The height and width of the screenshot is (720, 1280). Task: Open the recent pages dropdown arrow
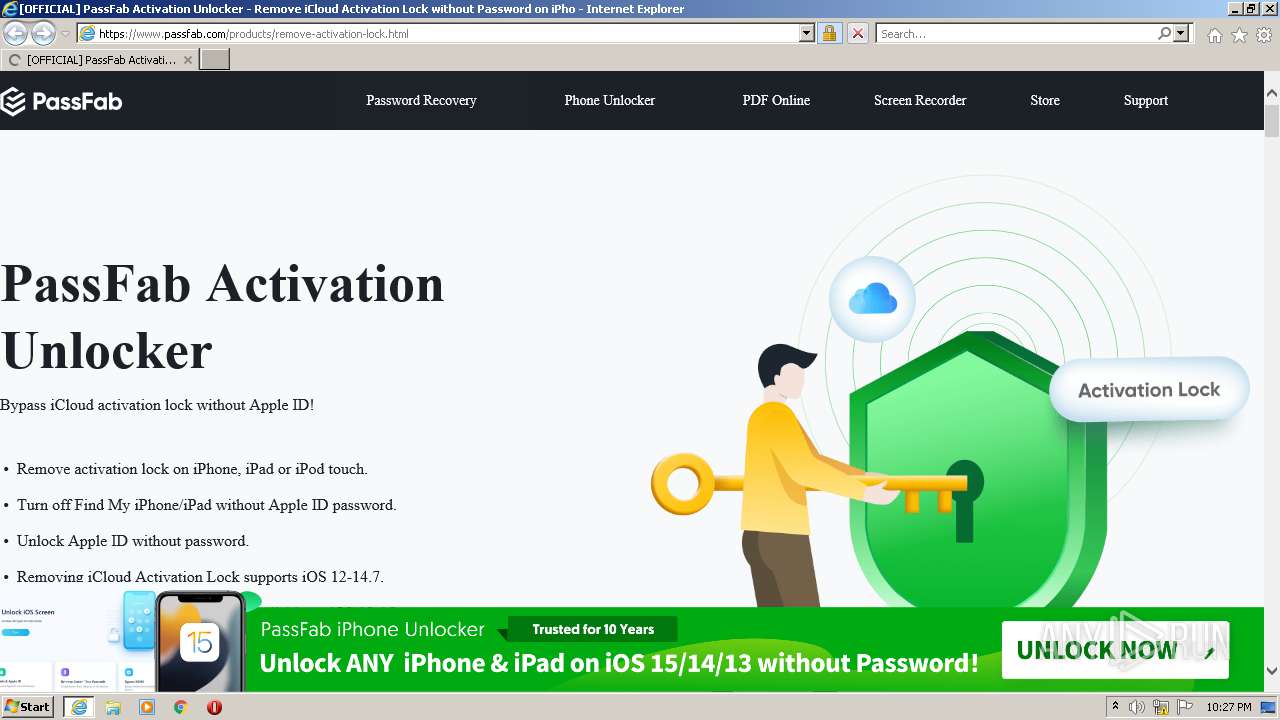pos(65,34)
